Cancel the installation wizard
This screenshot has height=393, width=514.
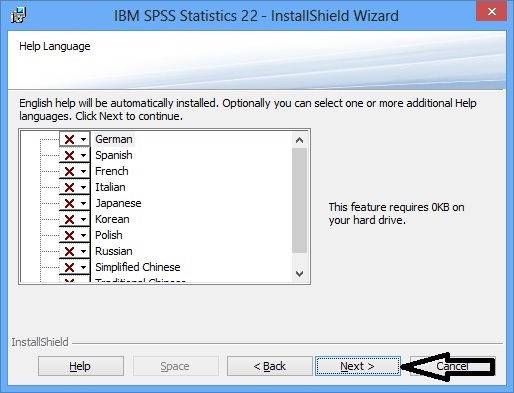[452, 366]
